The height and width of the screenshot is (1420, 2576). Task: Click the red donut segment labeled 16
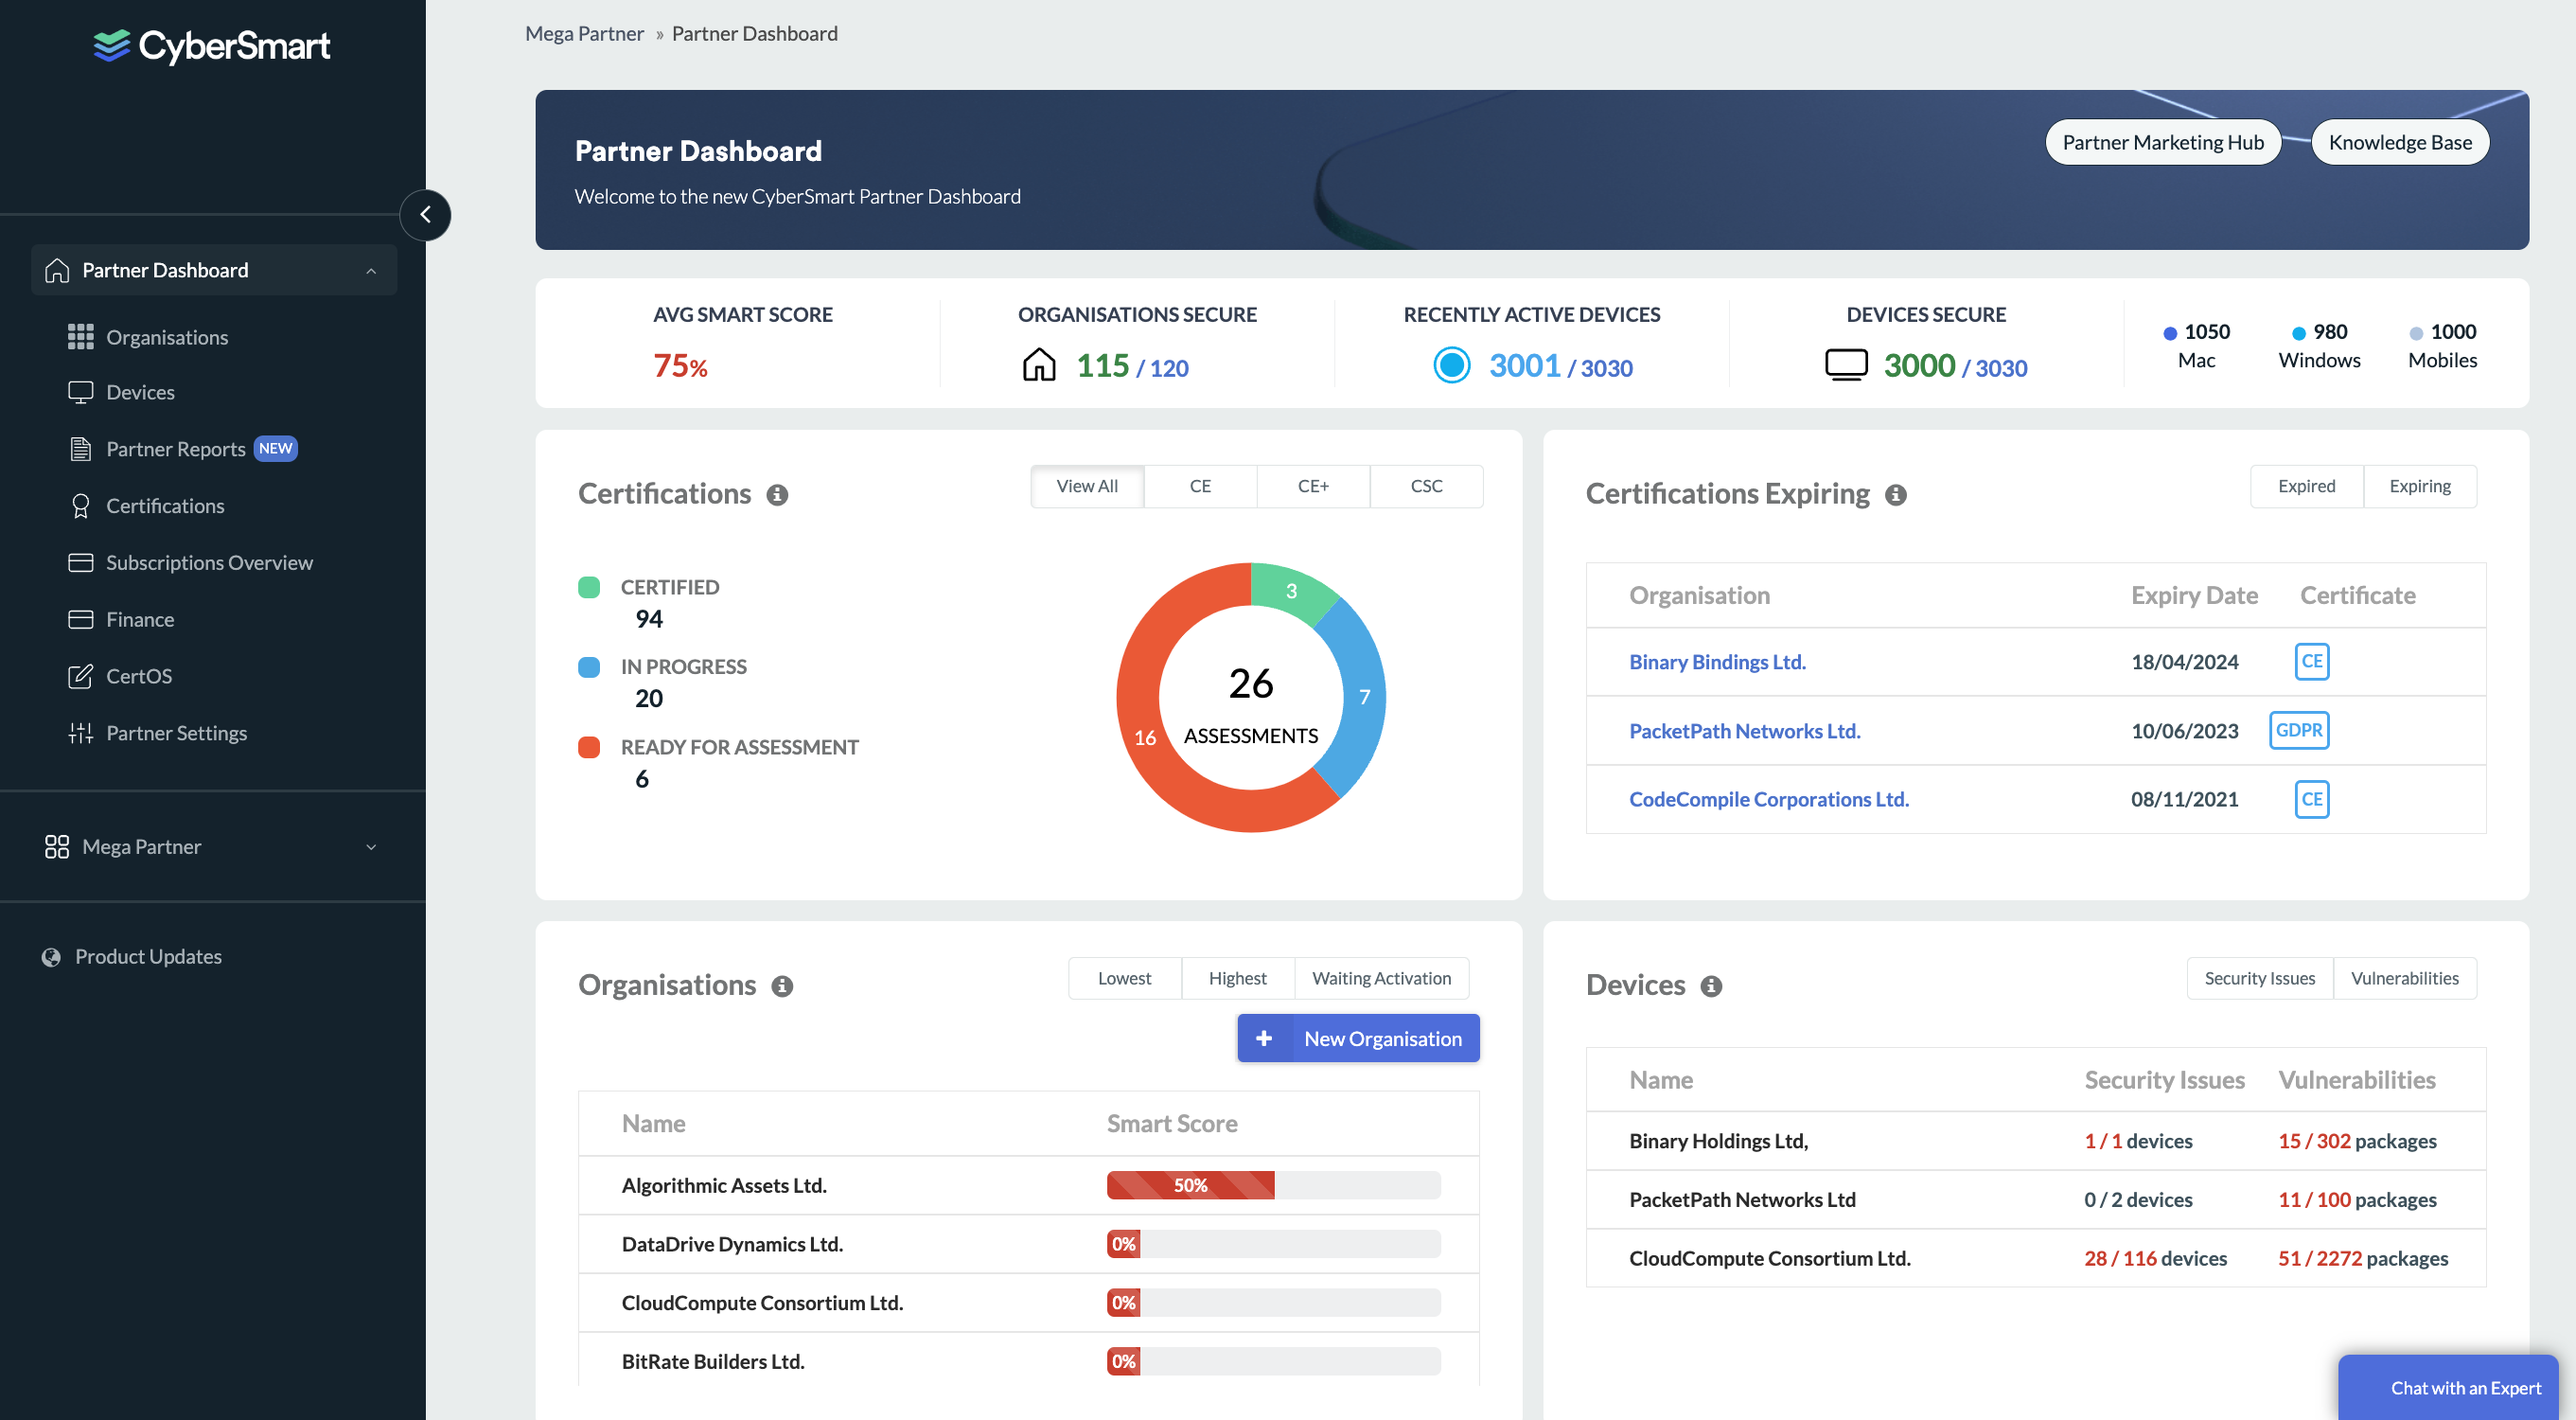pyautogui.click(x=1145, y=737)
